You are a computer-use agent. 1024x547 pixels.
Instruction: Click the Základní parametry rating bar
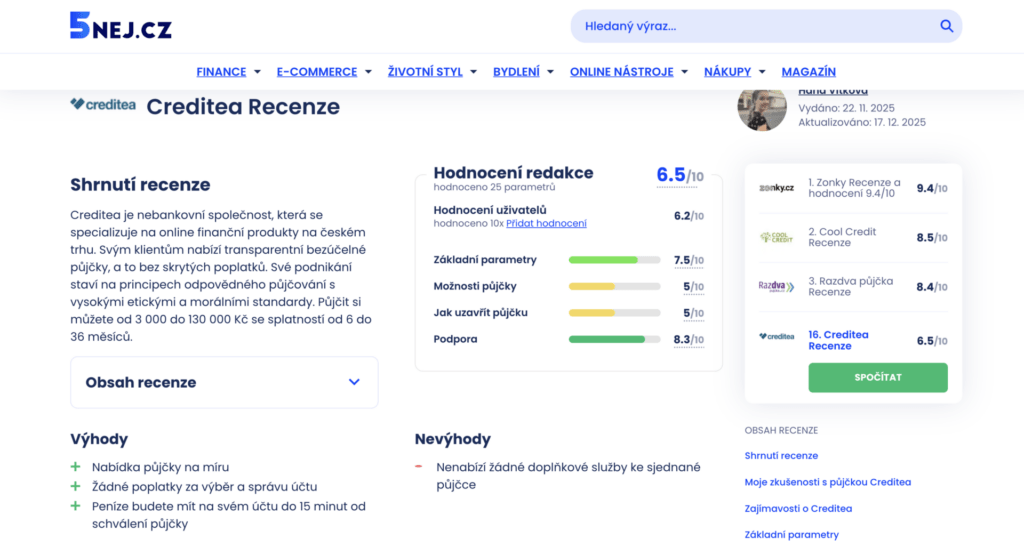[614, 260]
